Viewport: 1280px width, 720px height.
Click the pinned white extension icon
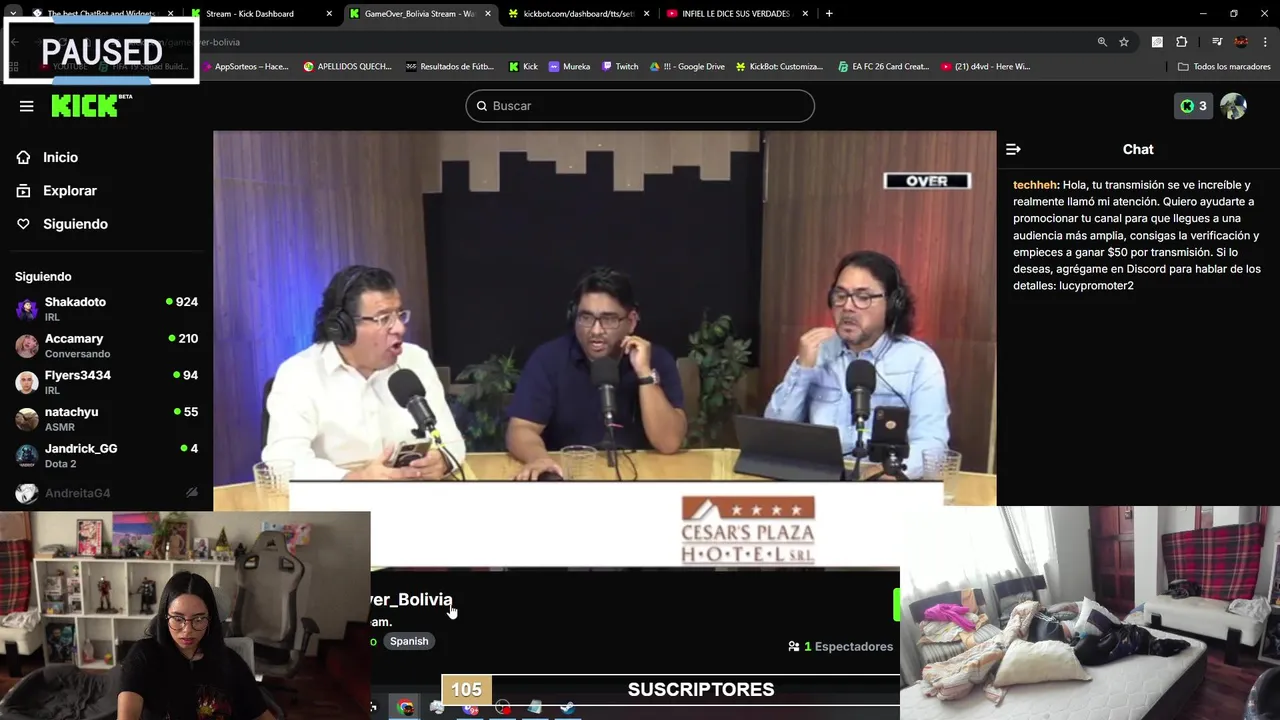[x=1157, y=42]
